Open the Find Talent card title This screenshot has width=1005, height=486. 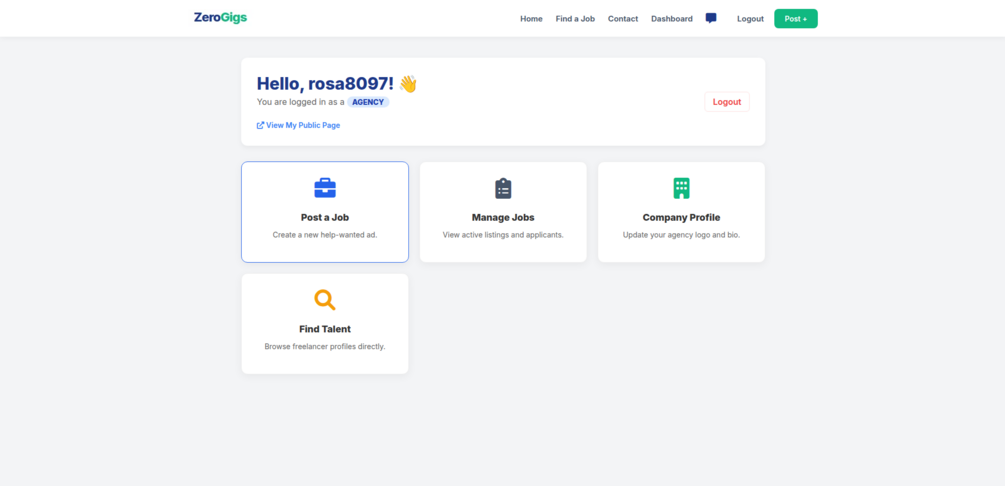click(325, 329)
